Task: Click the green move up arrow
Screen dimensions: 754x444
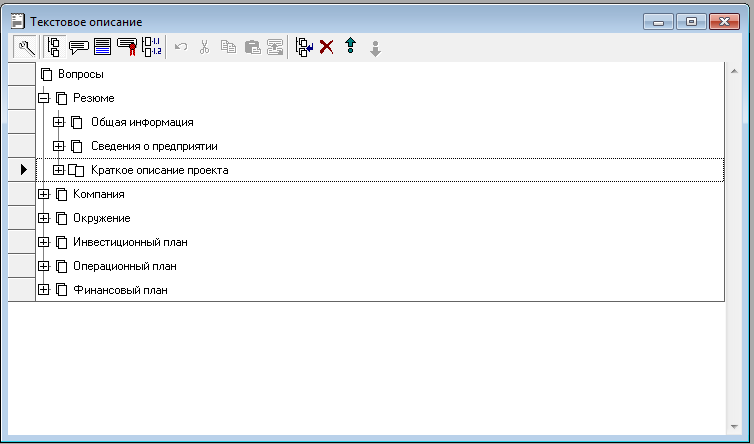Action: click(351, 46)
